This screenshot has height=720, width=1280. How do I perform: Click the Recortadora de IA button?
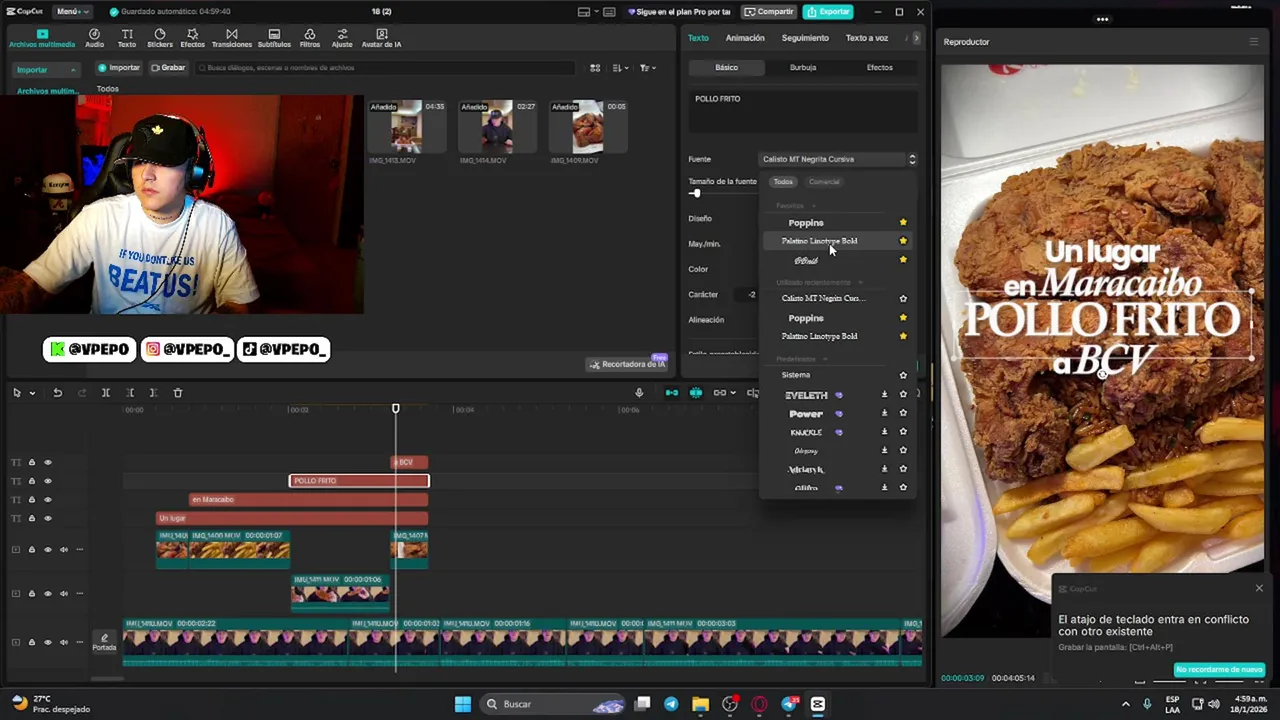(x=627, y=364)
